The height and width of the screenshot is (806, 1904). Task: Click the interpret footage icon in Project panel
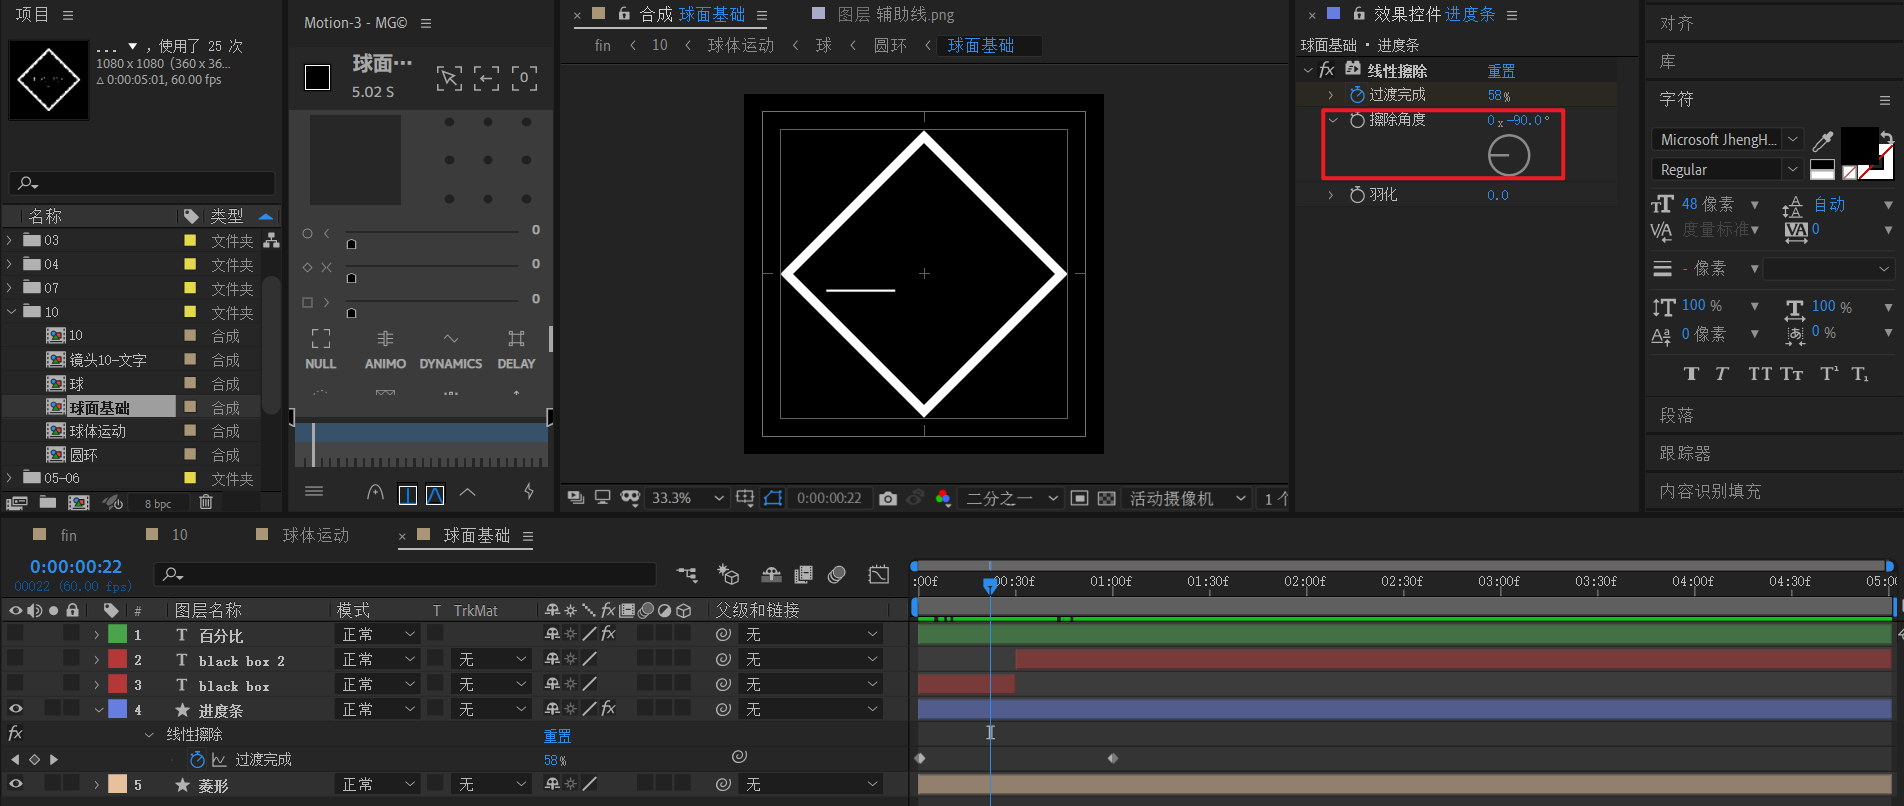click(x=17, y=503)
